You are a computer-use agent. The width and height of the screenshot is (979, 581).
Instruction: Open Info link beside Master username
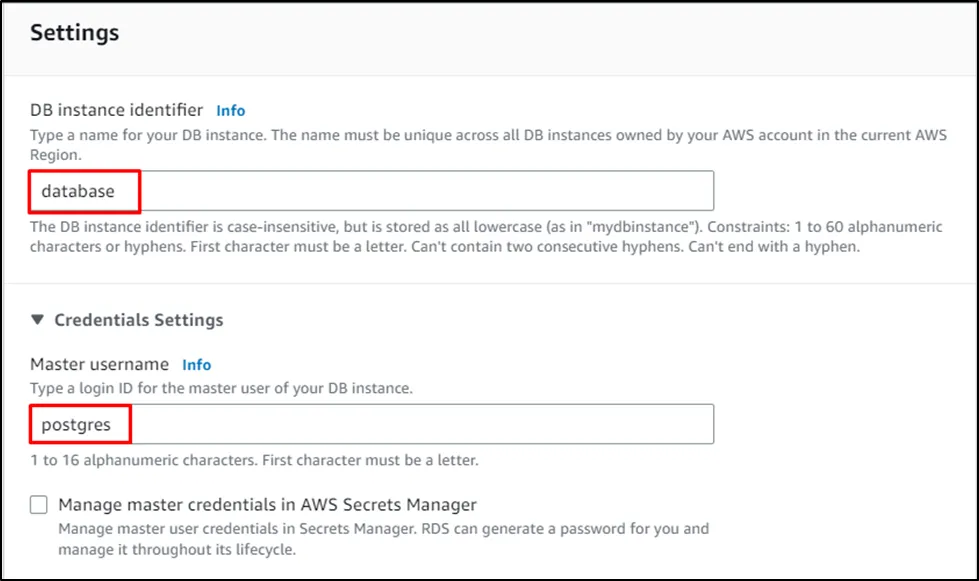click(196, 365)
